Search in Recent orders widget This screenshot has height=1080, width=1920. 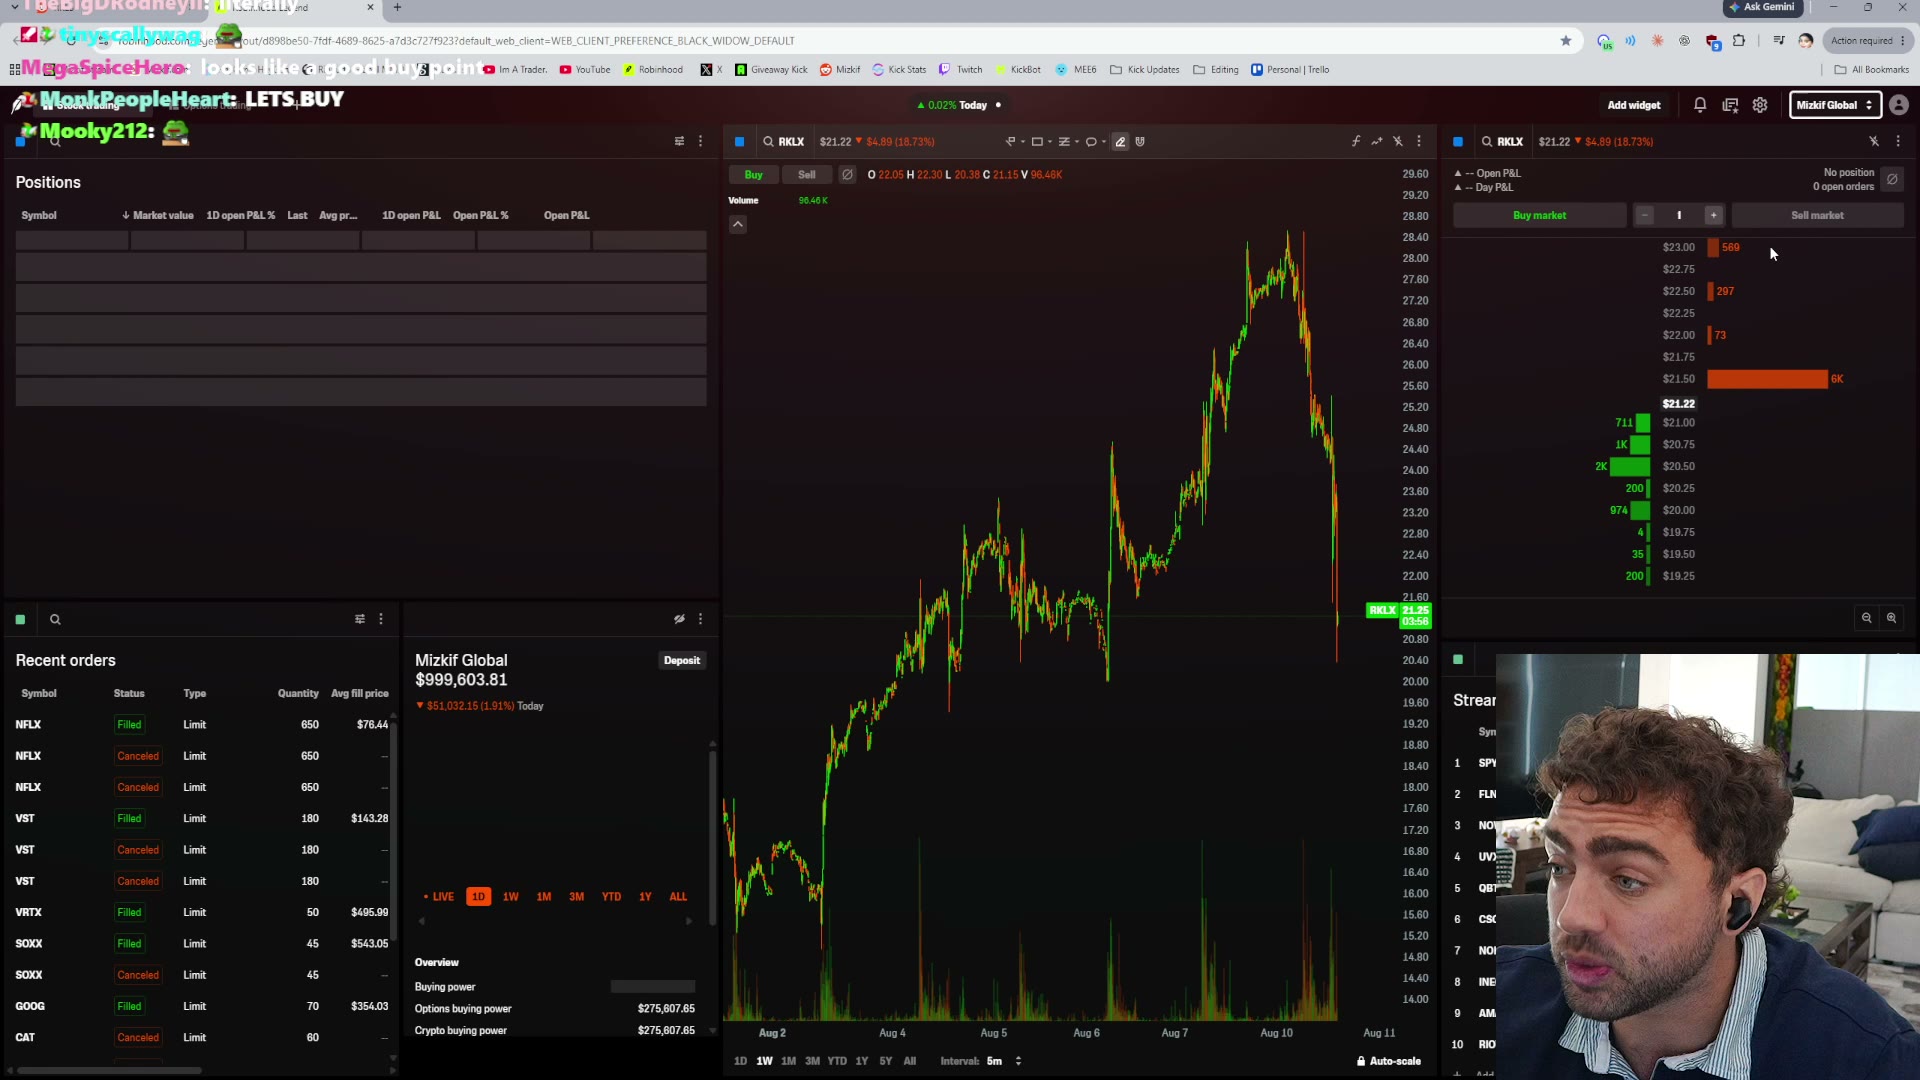tap(55, 620)
